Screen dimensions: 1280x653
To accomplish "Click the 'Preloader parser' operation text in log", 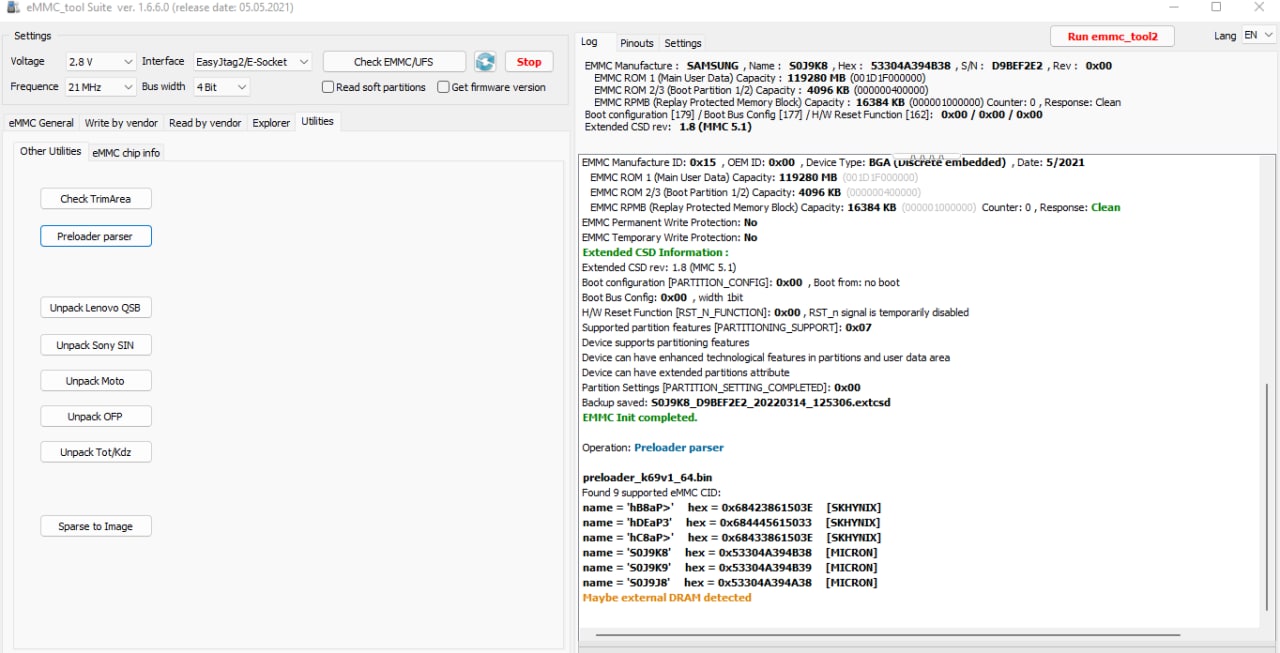I will tap(679, 447).
